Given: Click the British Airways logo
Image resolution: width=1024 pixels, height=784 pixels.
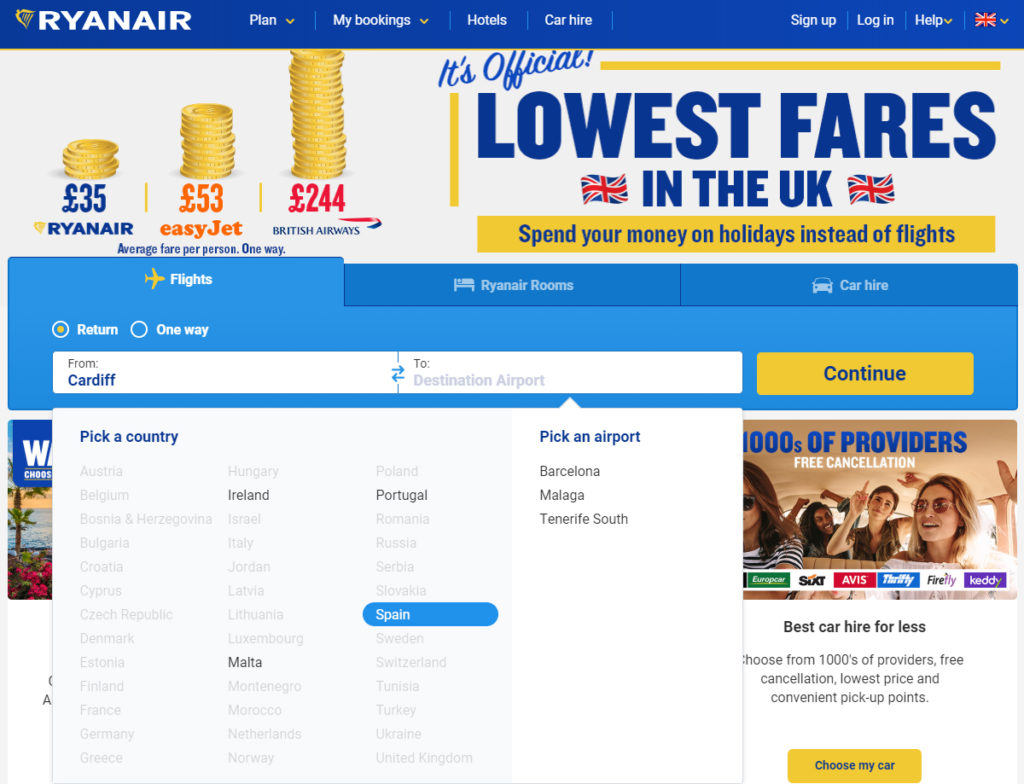Looking at the screenshot, I should (327, 227).
